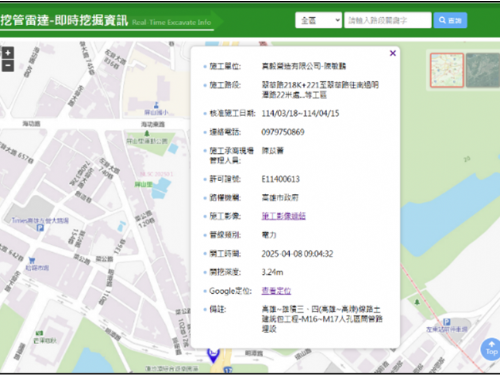This screenshot has height=375, width=500.
Task: Click the permit number E11400613
Action: point(280,179)
